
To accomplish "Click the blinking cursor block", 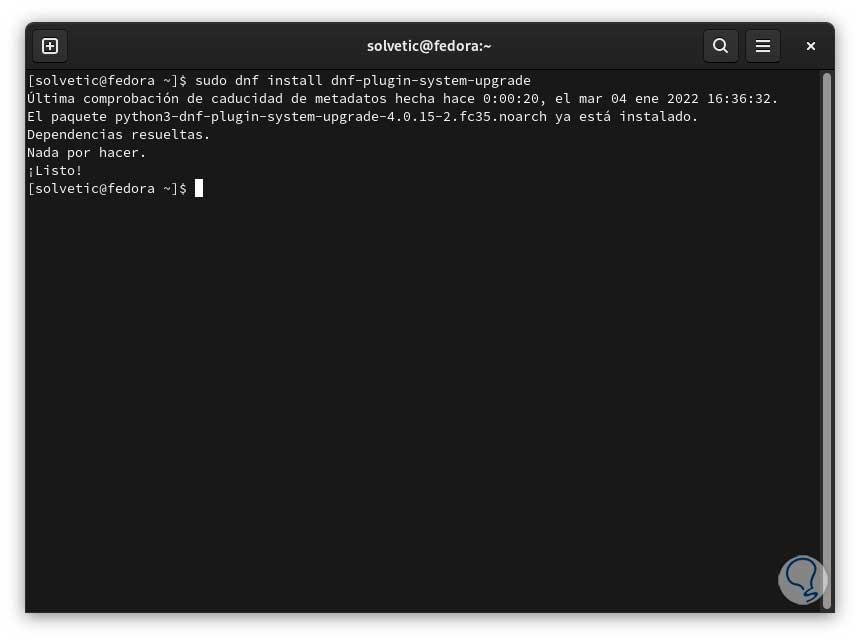I will tap(199, 188).
